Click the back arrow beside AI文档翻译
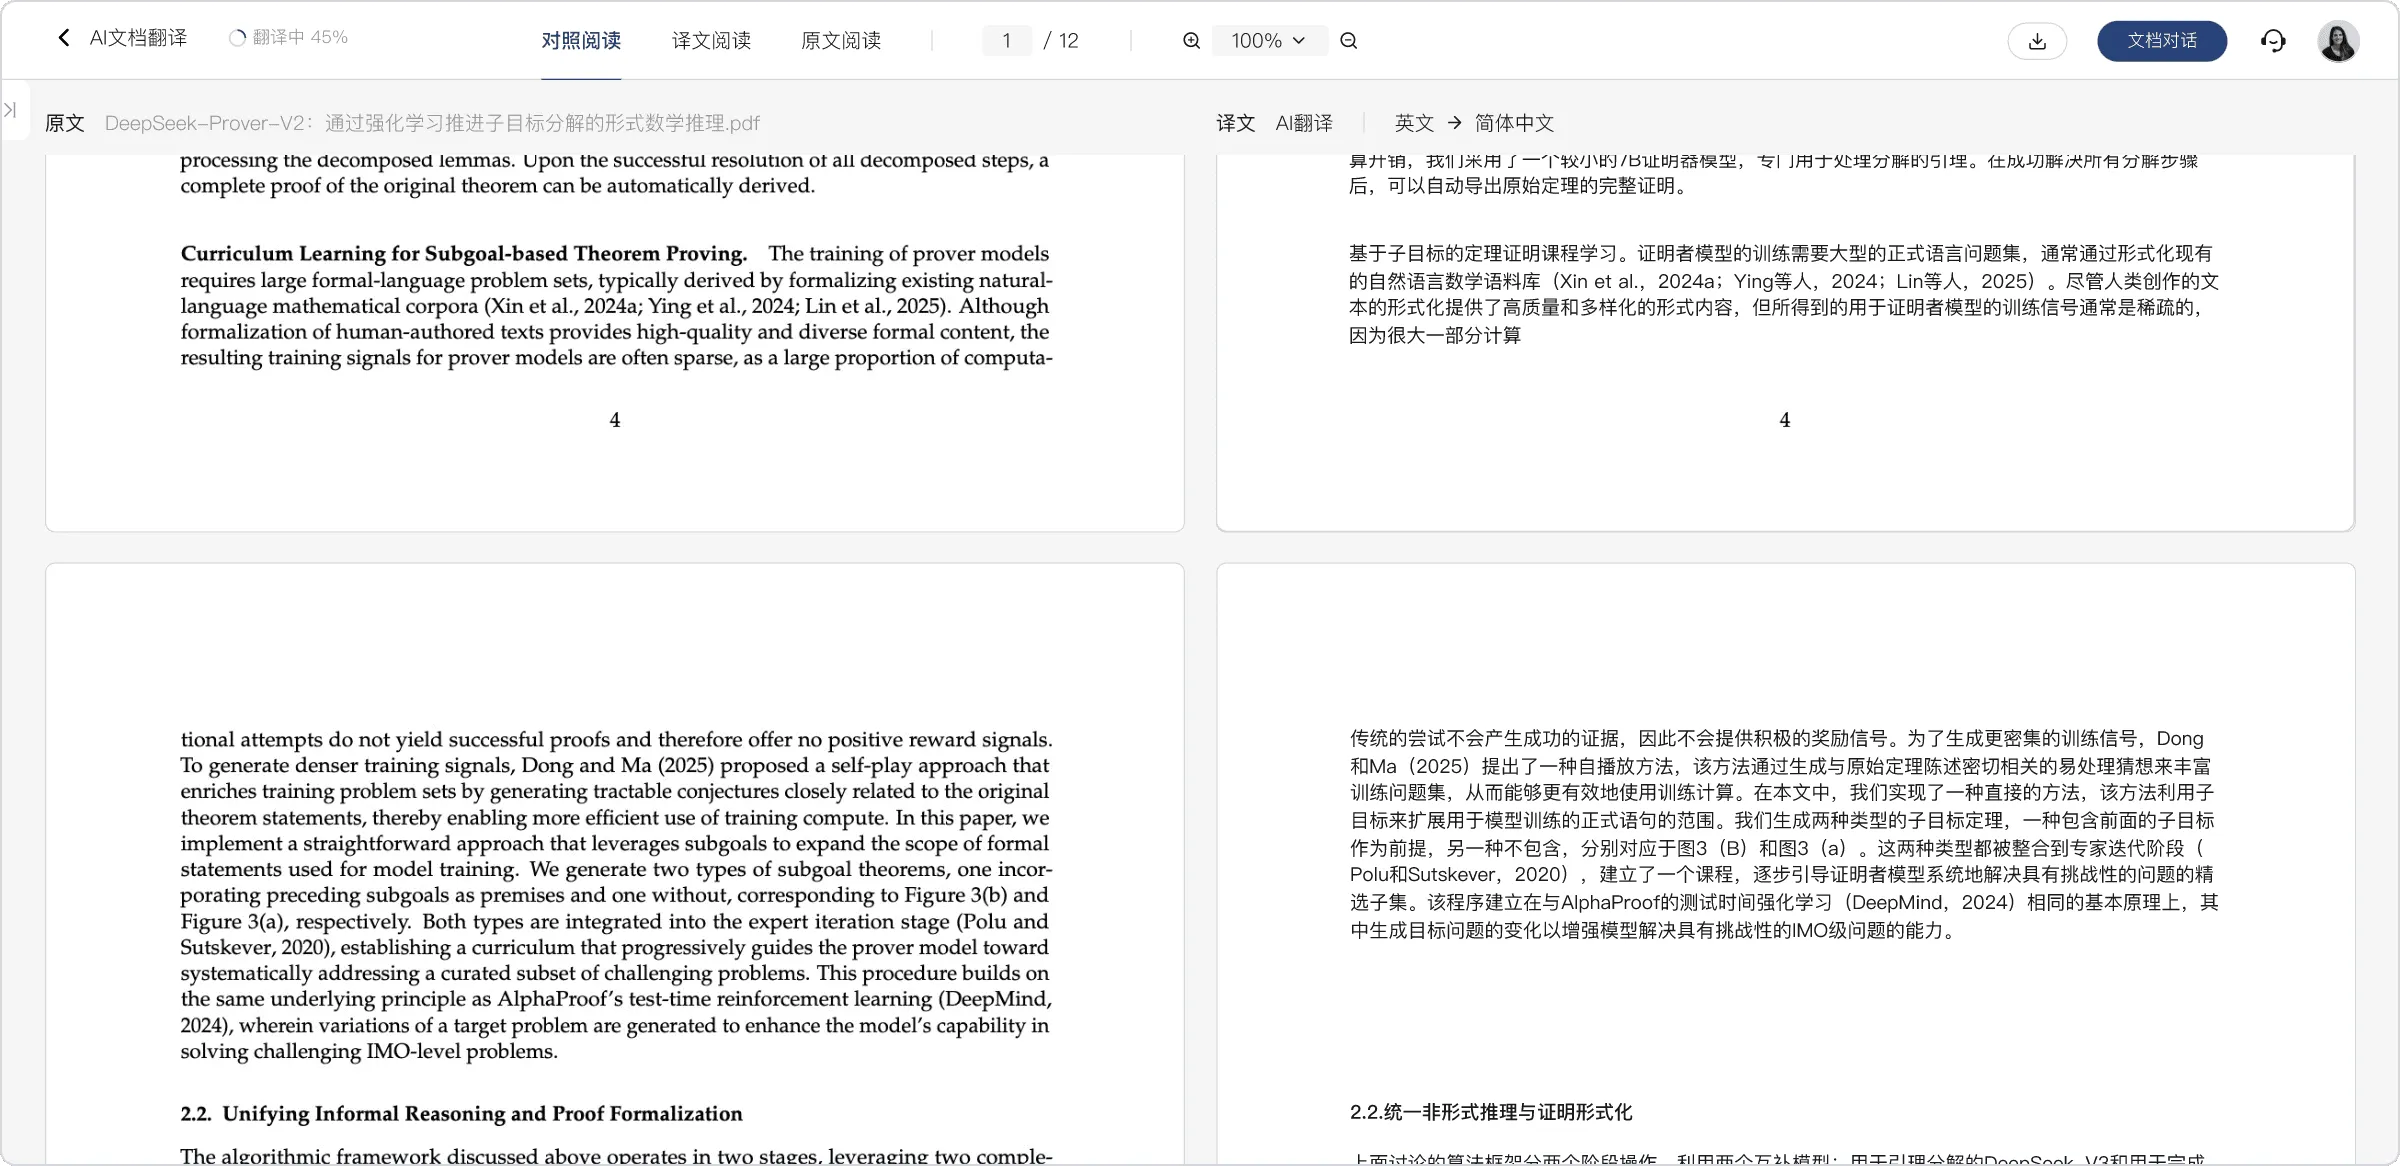The width and height of the screenshot is (2400, 1166). point(64,38)
